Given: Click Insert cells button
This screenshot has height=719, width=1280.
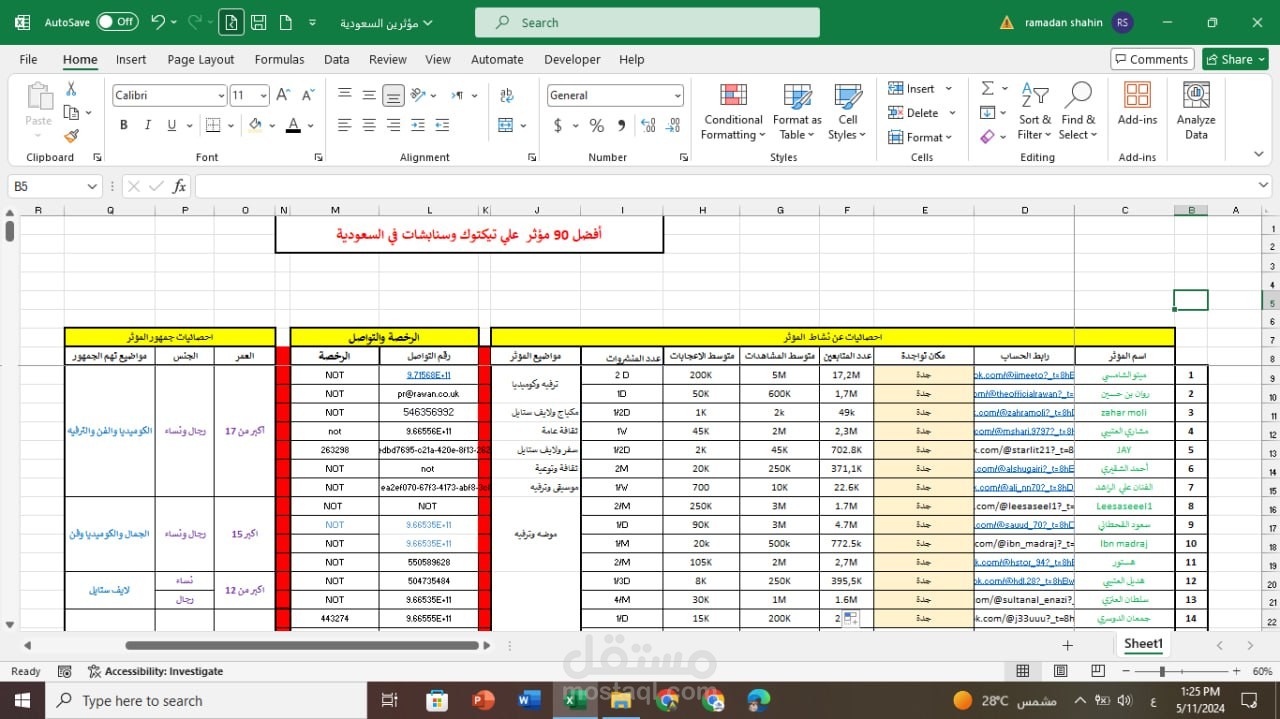Looking at the screenshot, I should pos(912,89).
